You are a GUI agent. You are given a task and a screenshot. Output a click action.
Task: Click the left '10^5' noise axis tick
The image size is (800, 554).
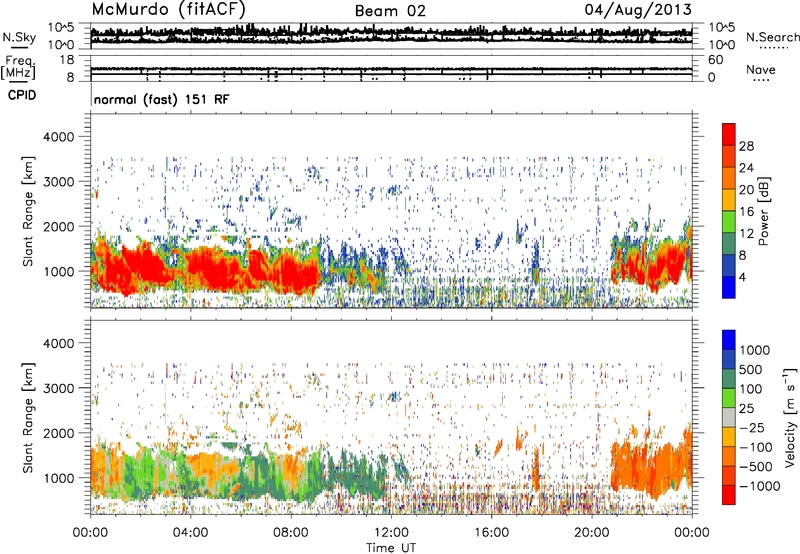[x=61, y=27]
